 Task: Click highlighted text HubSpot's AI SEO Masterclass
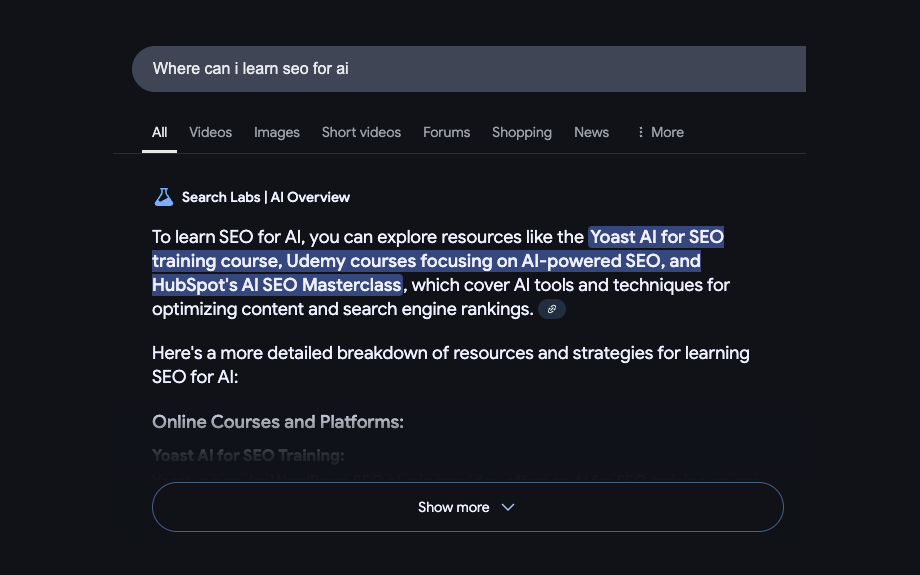pyautogui.click(x=277, y=285)
